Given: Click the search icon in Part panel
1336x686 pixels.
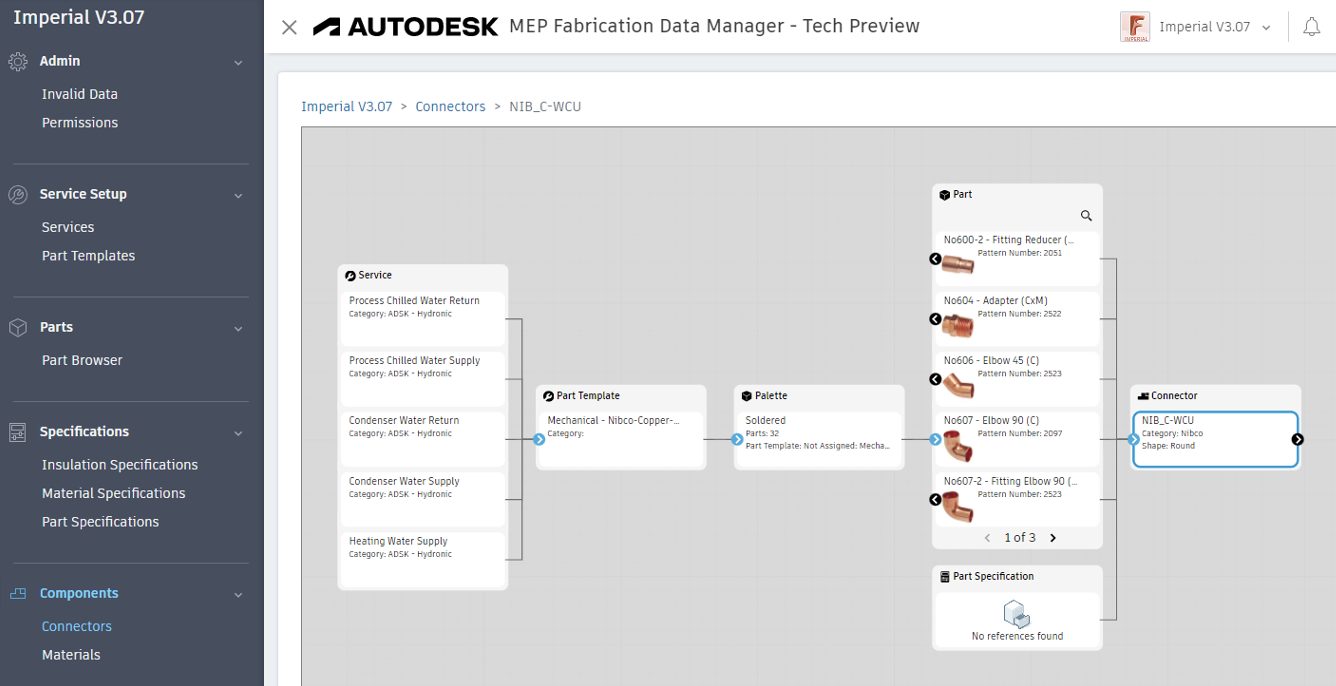Looking at the screenshot, I should [x=1086, y=215].
